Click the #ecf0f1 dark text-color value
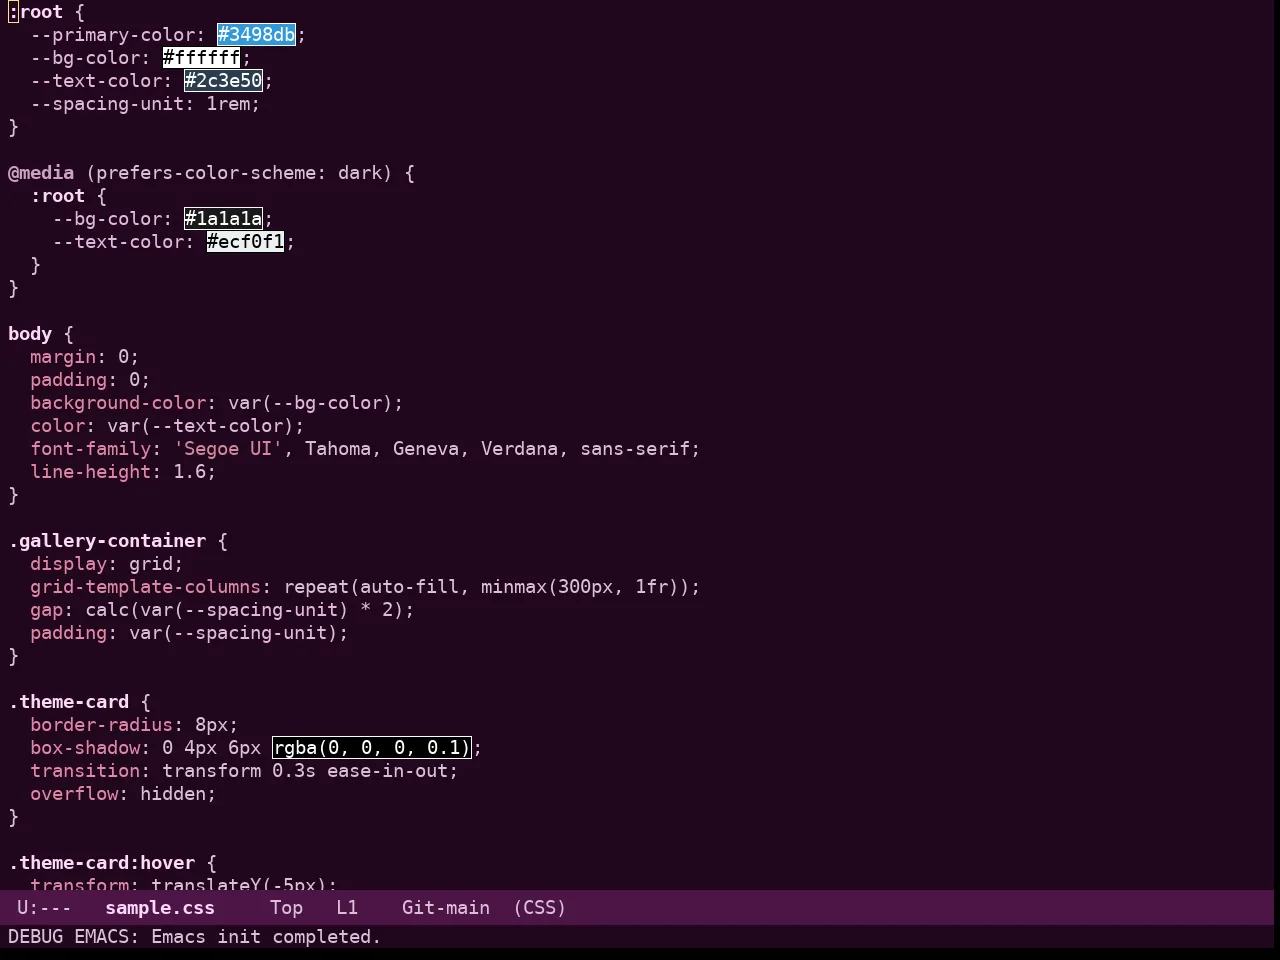The width and height of the screenshot is (1280, 960). pos(246,242)
